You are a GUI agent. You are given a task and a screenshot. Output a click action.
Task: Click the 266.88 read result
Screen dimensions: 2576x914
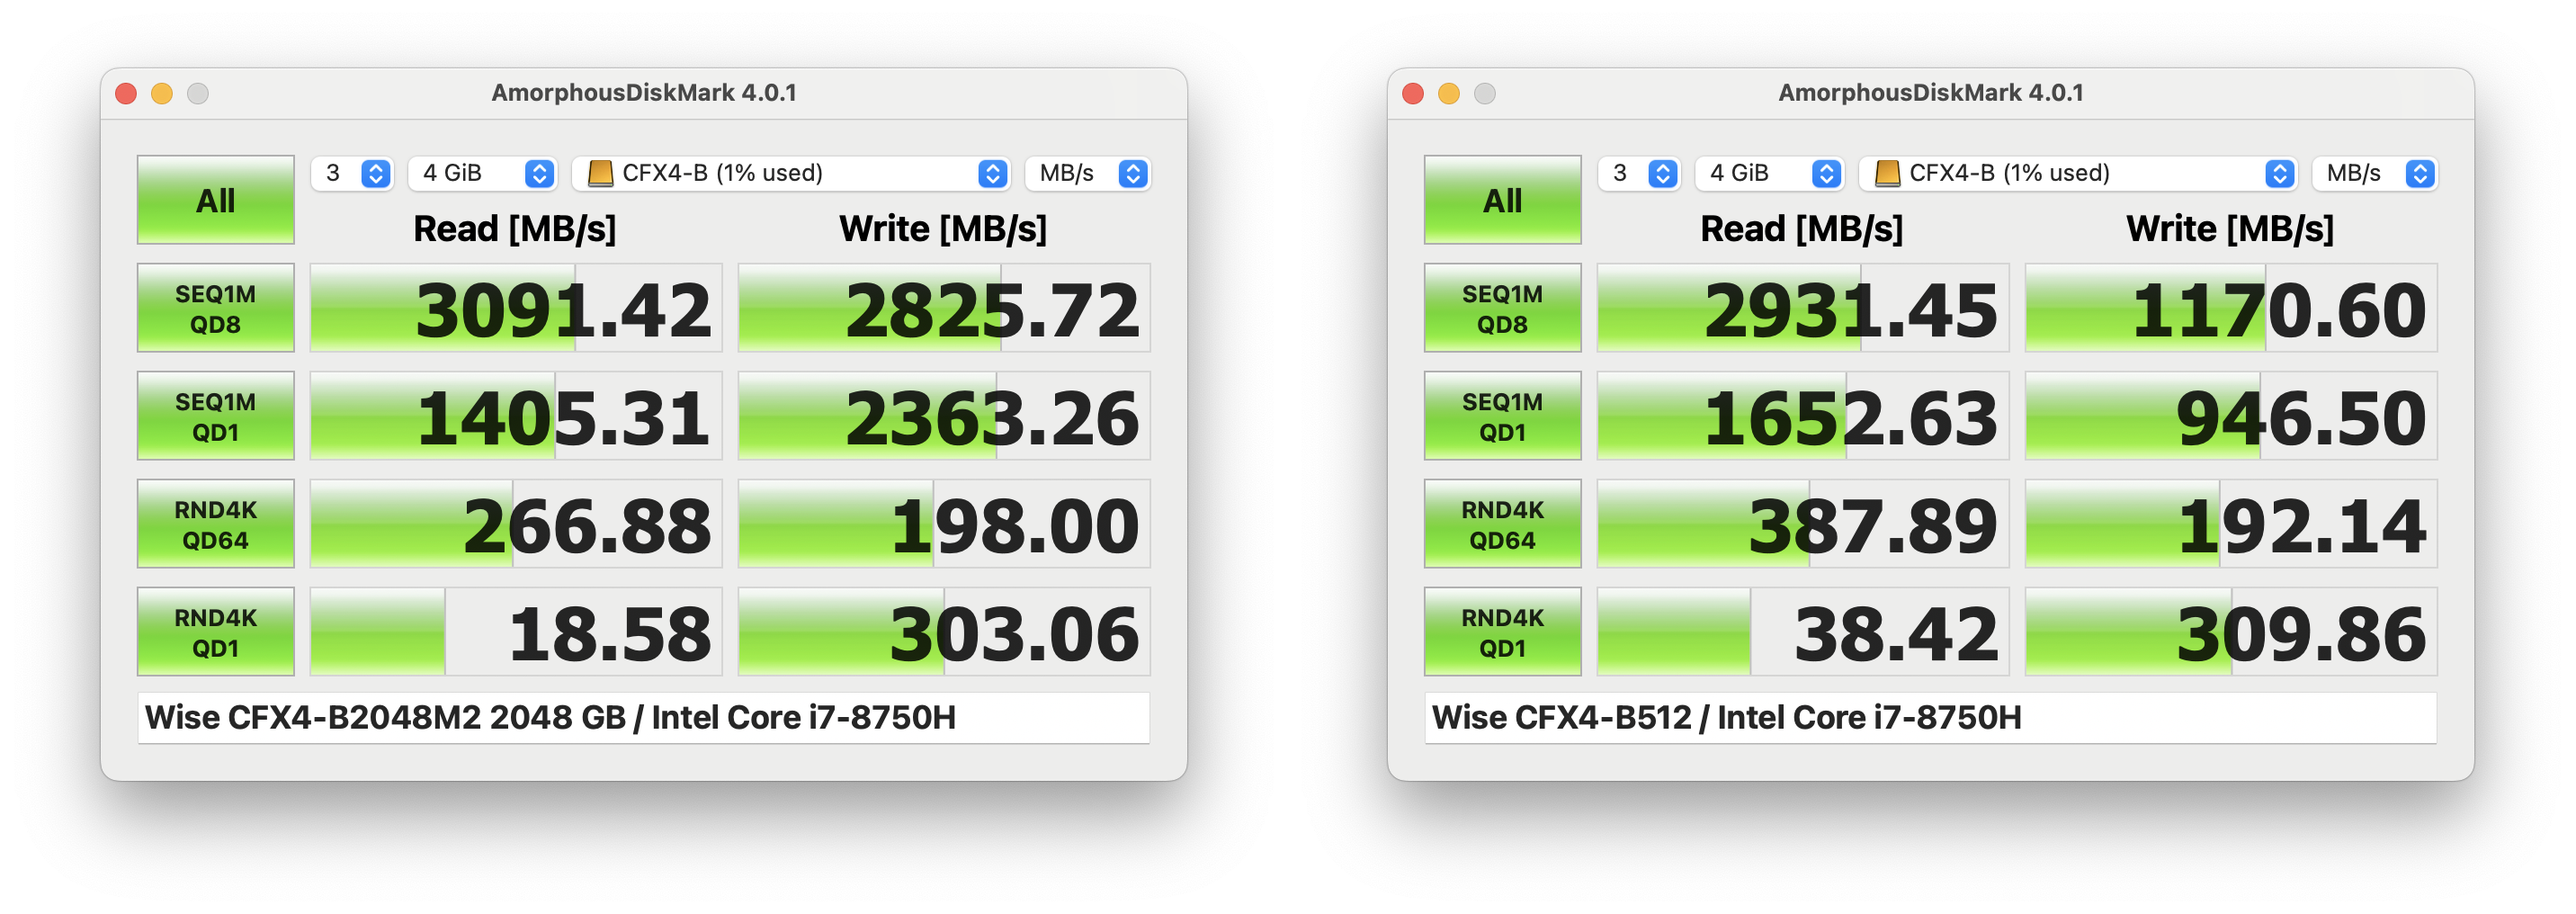pyautogui.click(x=516, y=524)
